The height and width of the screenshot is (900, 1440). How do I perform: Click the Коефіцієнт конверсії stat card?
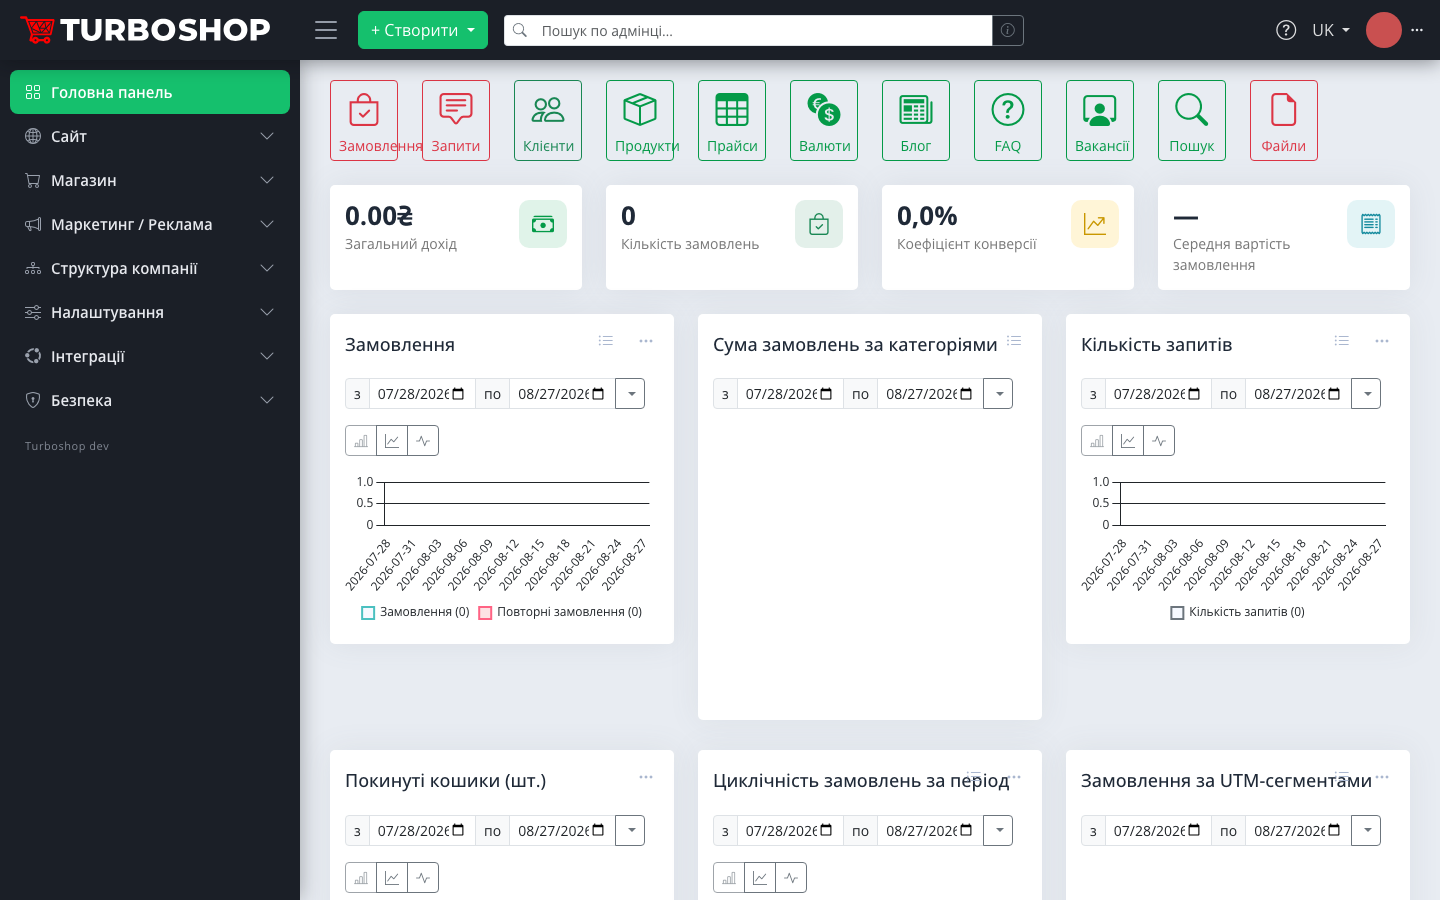1008,237
